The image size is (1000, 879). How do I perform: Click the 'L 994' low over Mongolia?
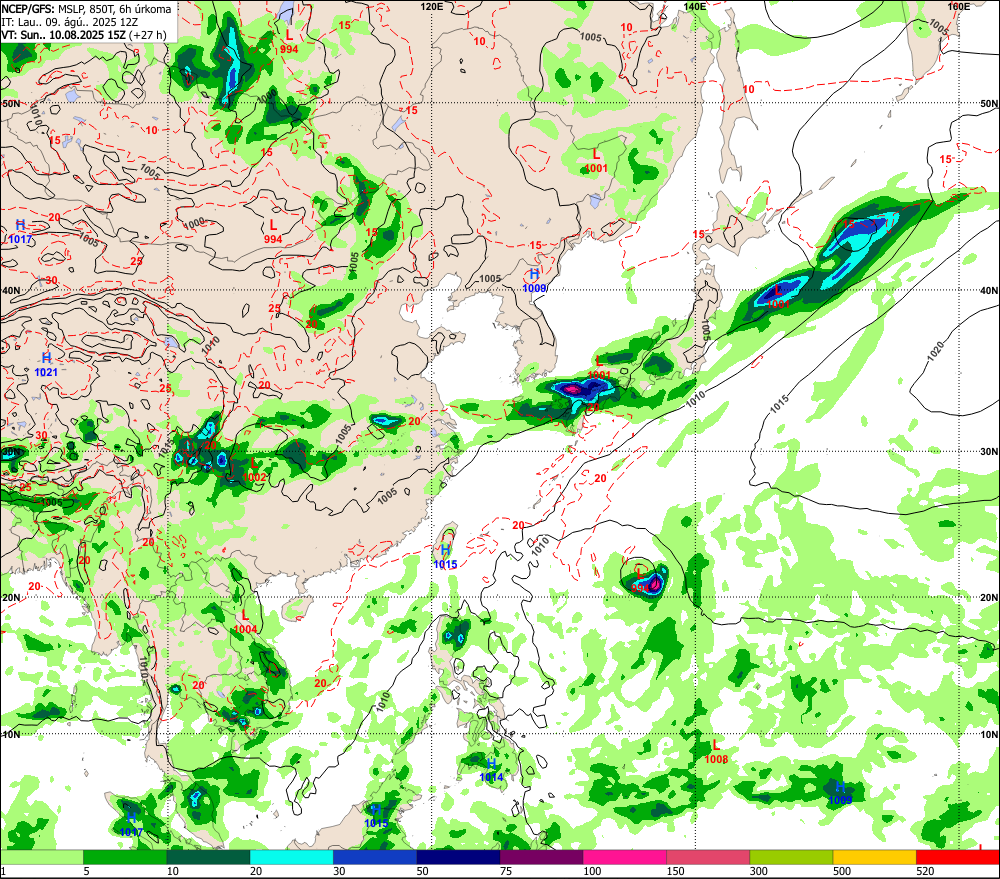pyautogui.click(x=273, y=232)
